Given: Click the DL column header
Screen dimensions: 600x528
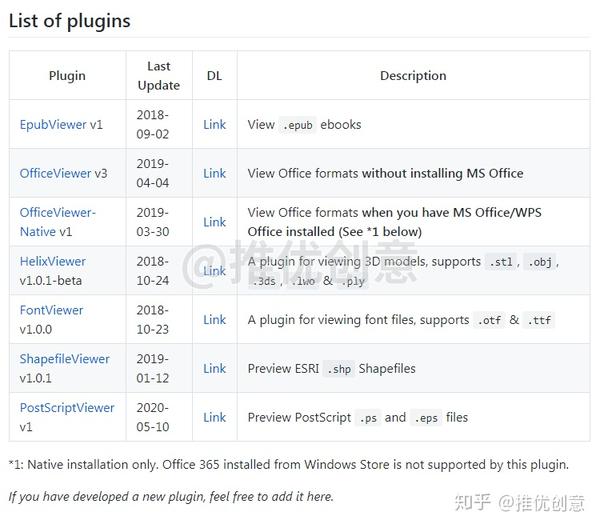Looking at the screenshot, I should coord(214,76).
